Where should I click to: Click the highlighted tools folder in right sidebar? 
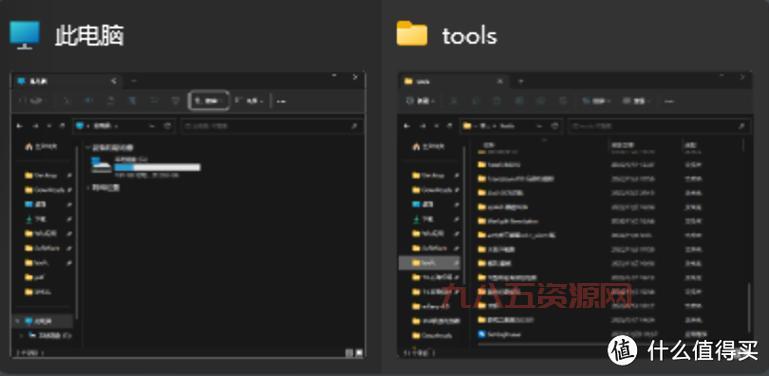point(430,263)
